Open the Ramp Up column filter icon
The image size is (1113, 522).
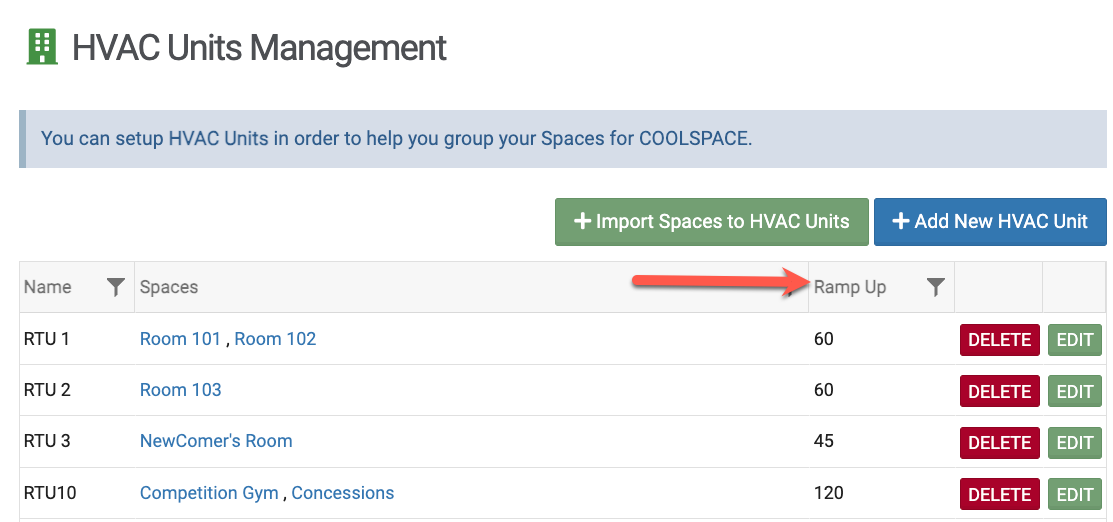(x=935, y=288)
